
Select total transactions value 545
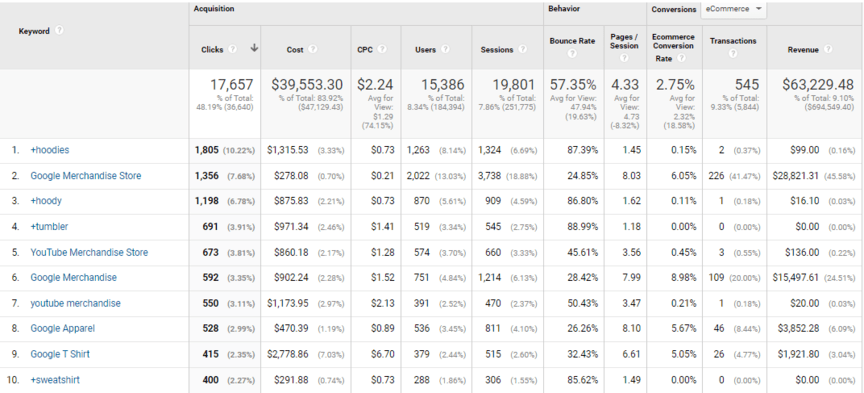click(x=747, y=85)
